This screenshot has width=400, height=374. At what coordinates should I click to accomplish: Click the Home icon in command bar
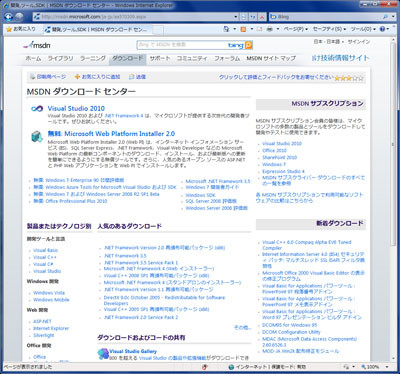point(226,29)
